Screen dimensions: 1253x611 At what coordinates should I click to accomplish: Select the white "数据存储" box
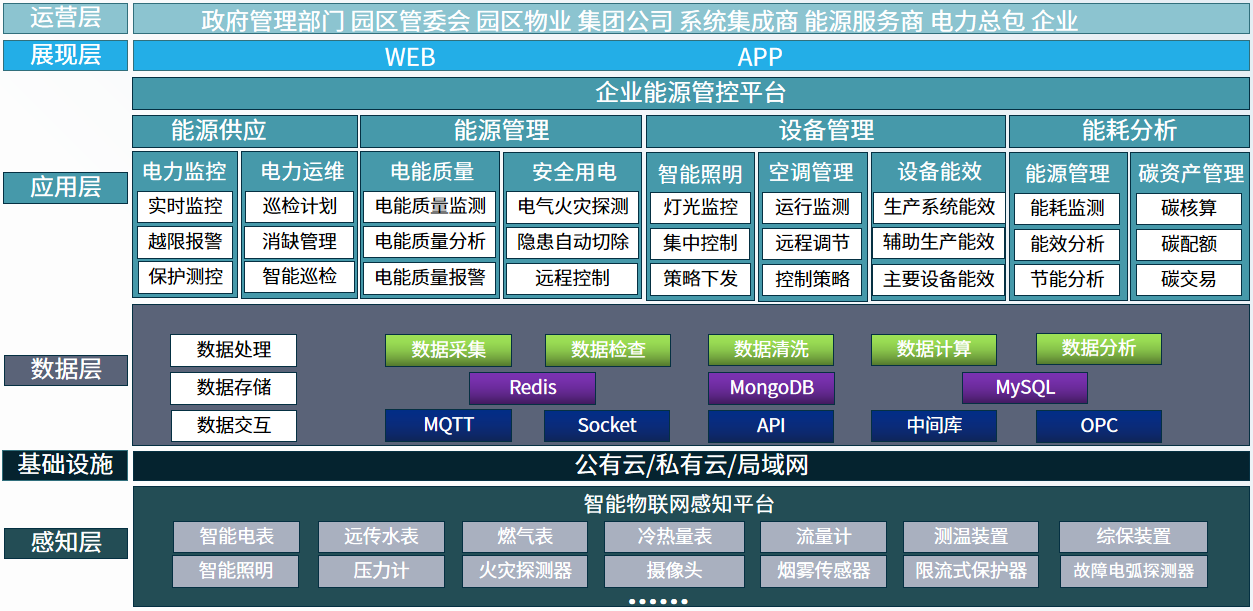coord(234,388)
